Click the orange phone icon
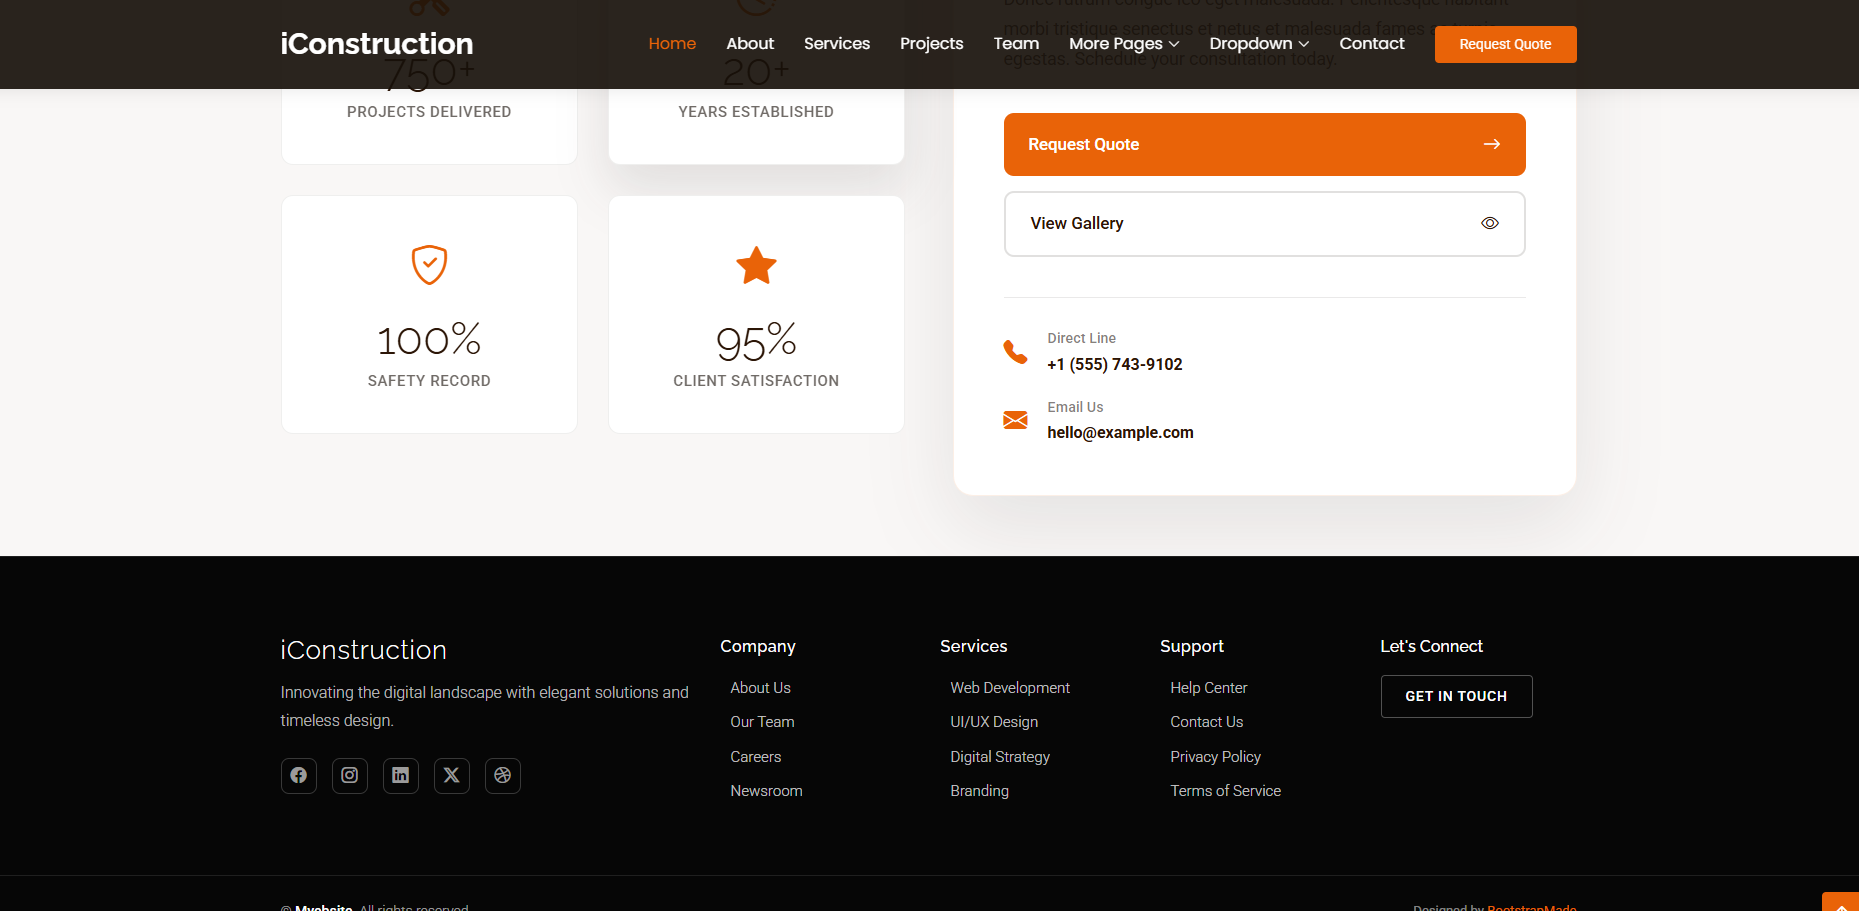 pyautogui.click(x=1015, y=352)
